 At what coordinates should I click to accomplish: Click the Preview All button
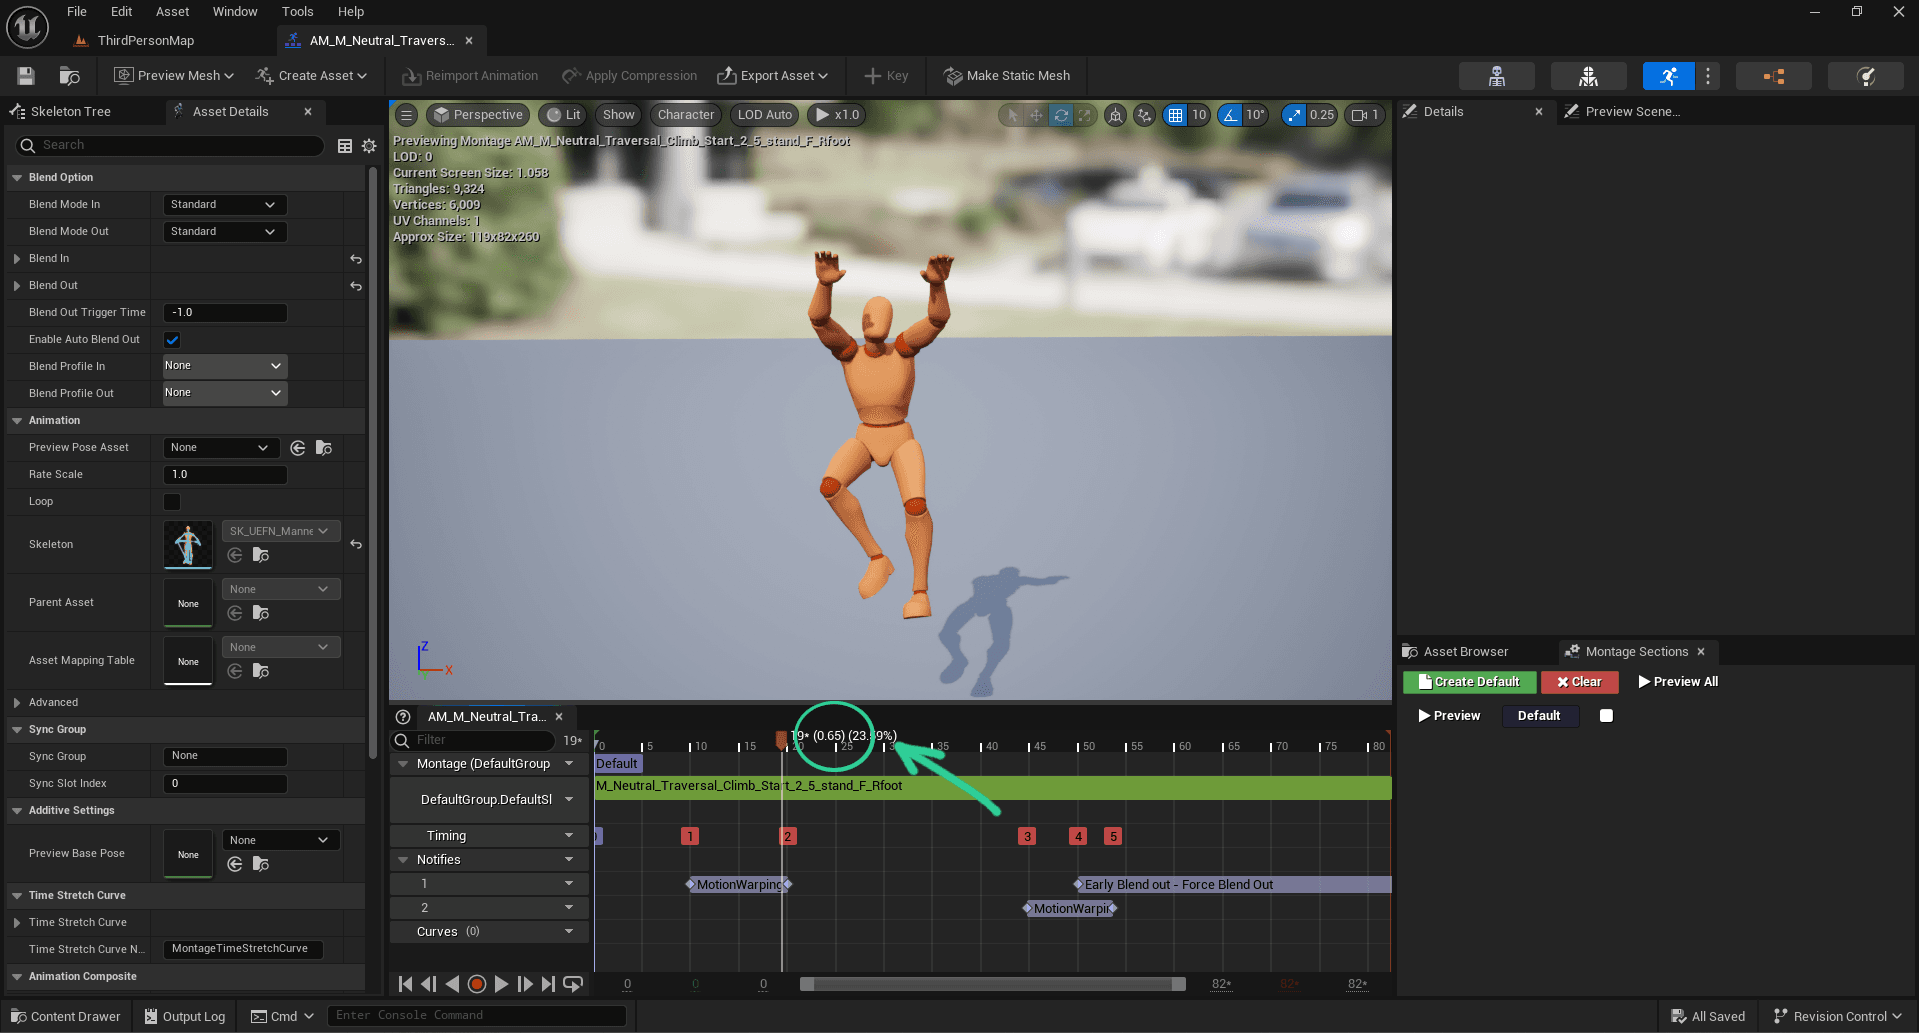(1678, 682)
